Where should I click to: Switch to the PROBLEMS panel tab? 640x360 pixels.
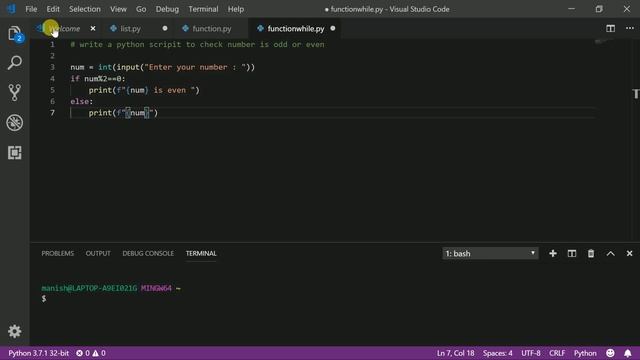coord(58,253)
